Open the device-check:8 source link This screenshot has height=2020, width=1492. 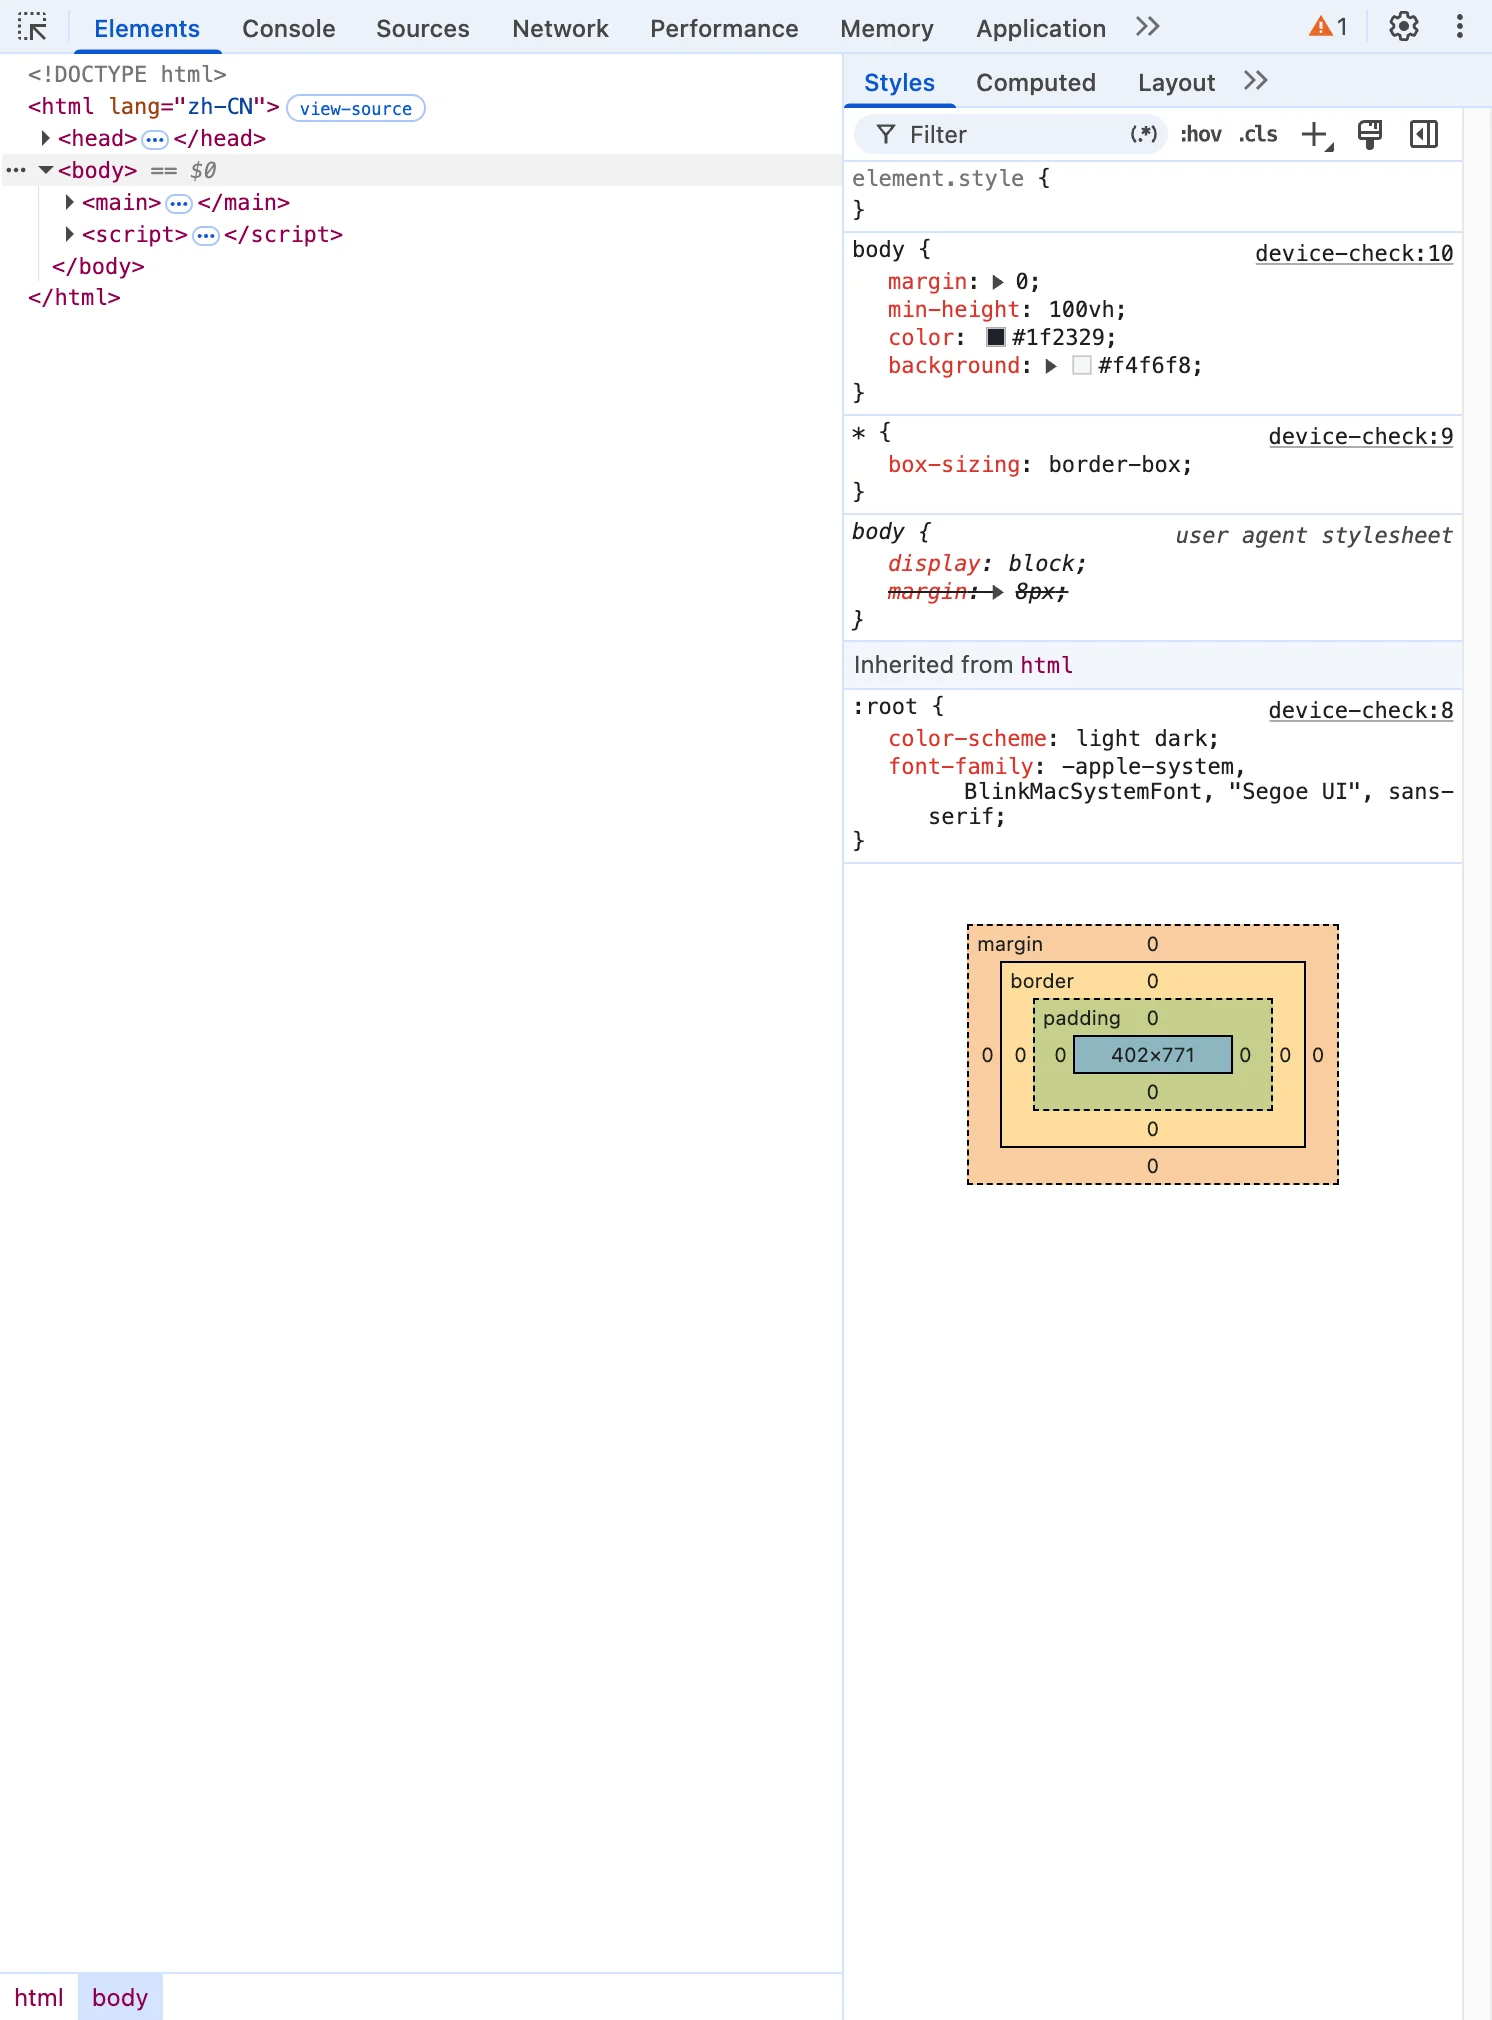(1360, 710)
